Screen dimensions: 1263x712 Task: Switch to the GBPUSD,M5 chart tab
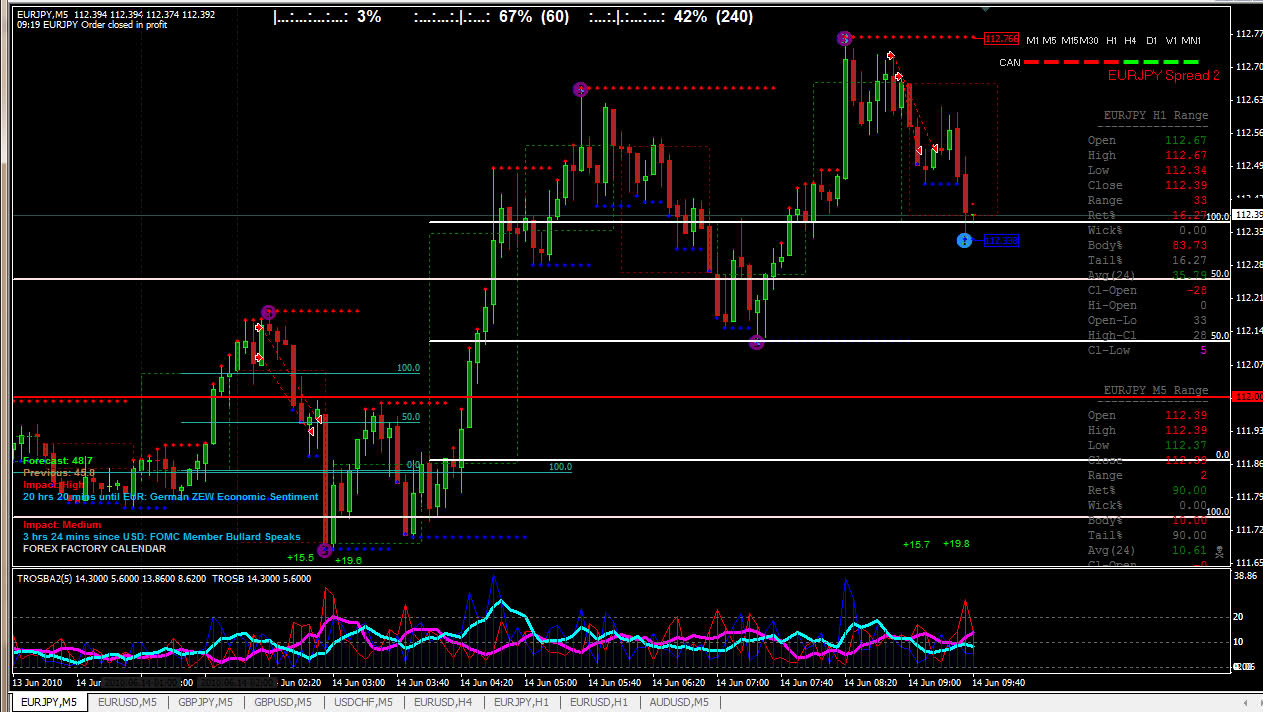pos(283,702)
